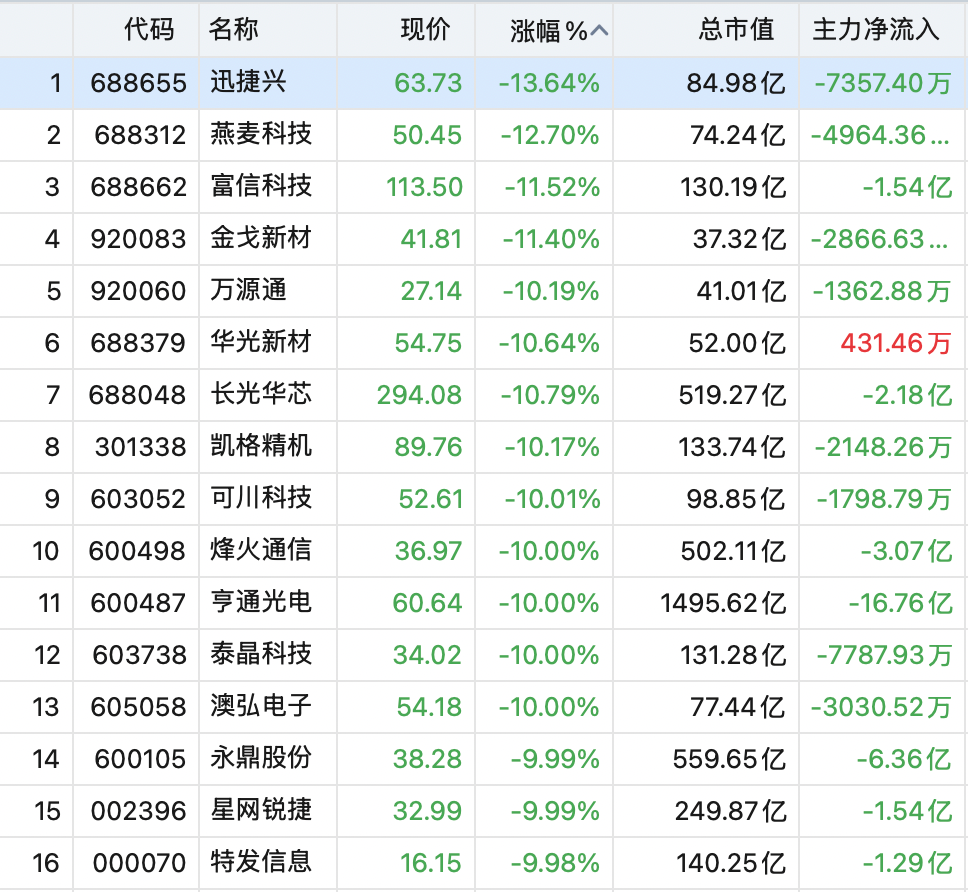Click stock code 000070
Screen dimensions: 968x892
(x=140, y=863)
